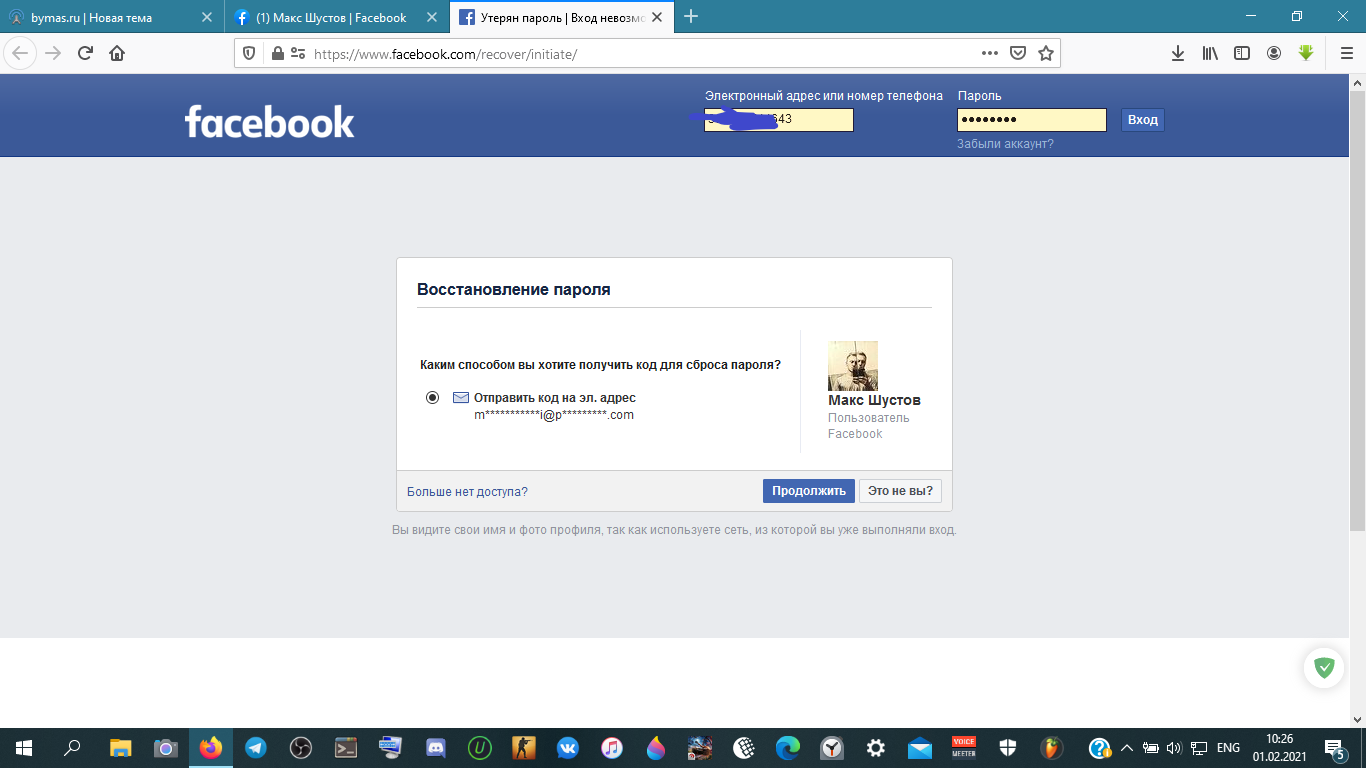Viewport: 1366px width, 768px height.
Task: Open the Firefox Library
Action: [x=1210, y=53]
